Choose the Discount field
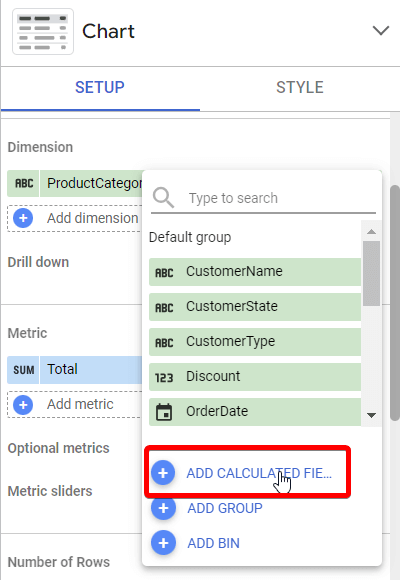The height and width of the screenshot is (580, 400). pyautogui.click(x=255, y=377)
